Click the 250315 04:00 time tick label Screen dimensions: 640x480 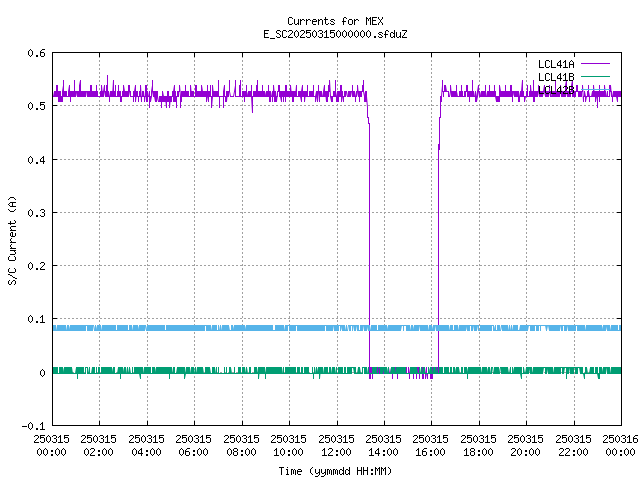[x=146, y=445]
